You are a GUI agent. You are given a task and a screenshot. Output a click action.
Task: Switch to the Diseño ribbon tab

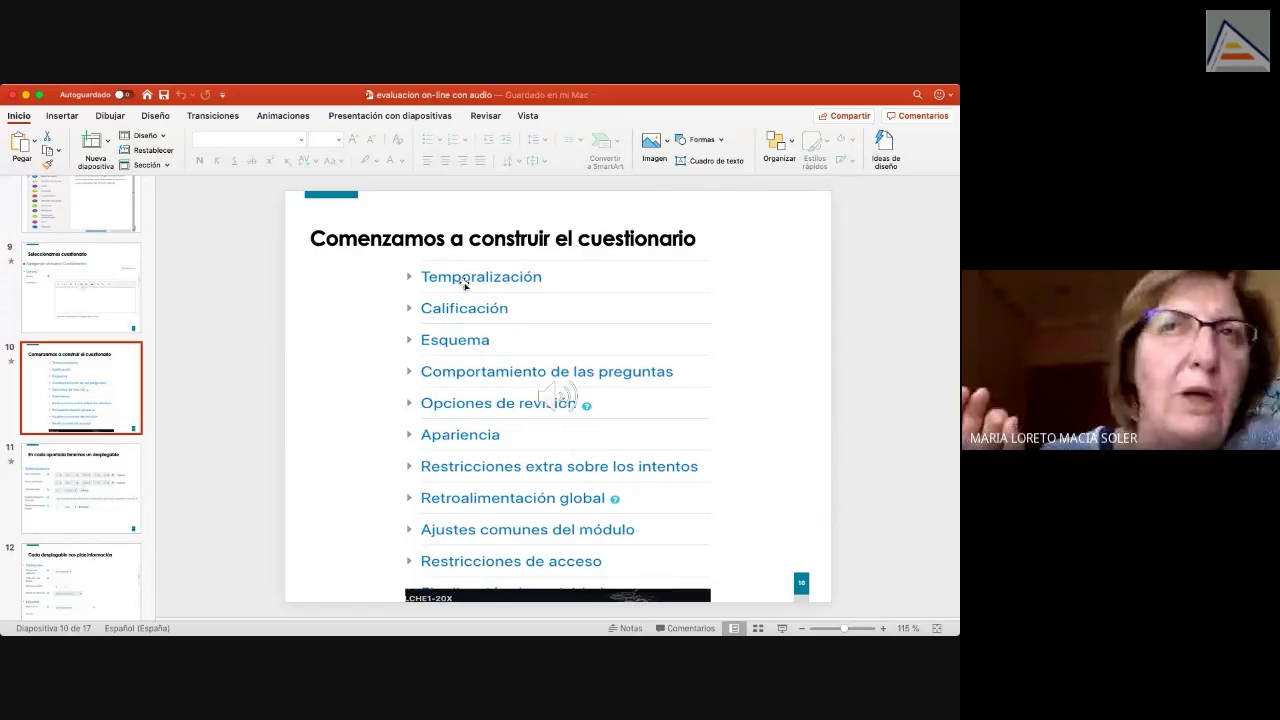click(155, 116)
